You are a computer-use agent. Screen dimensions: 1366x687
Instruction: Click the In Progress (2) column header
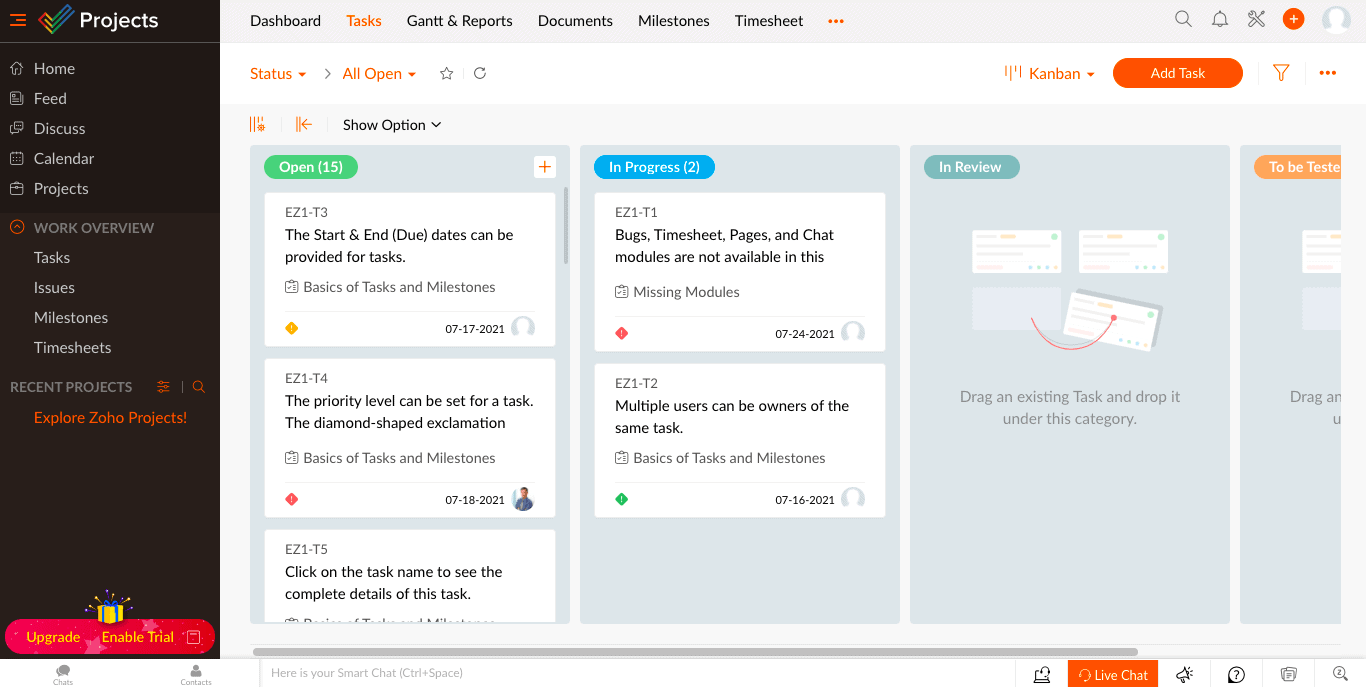pos(654,167)
